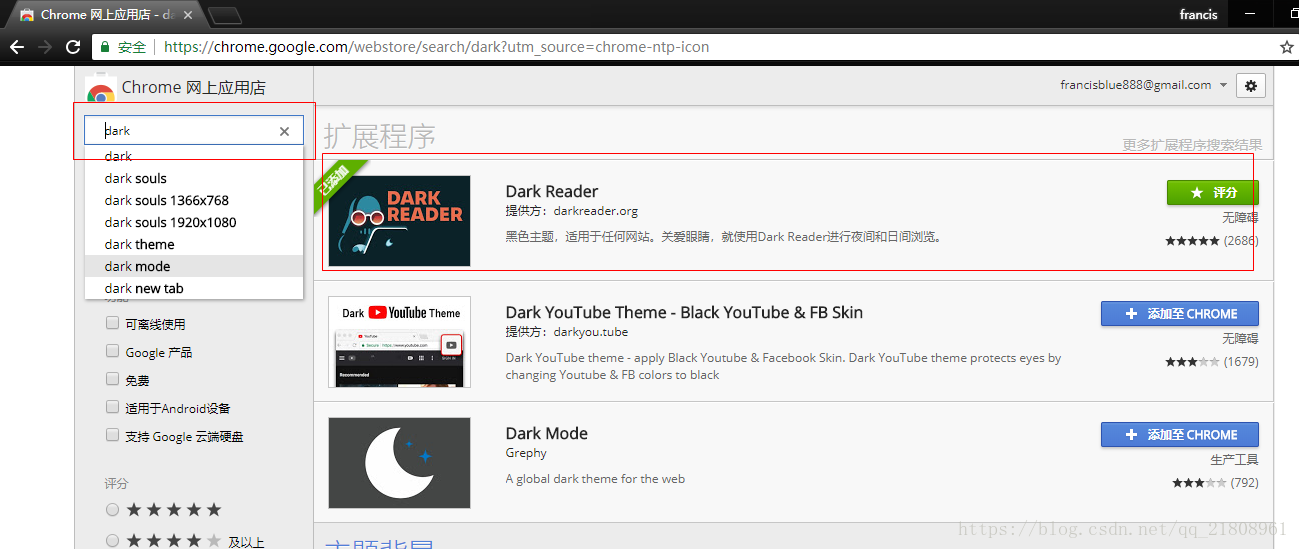Image resolution: width=1299 pixels, height=549 pixels.
Task: Enable the 可离线使用 checkbox
Action: (x=113, y=324)
